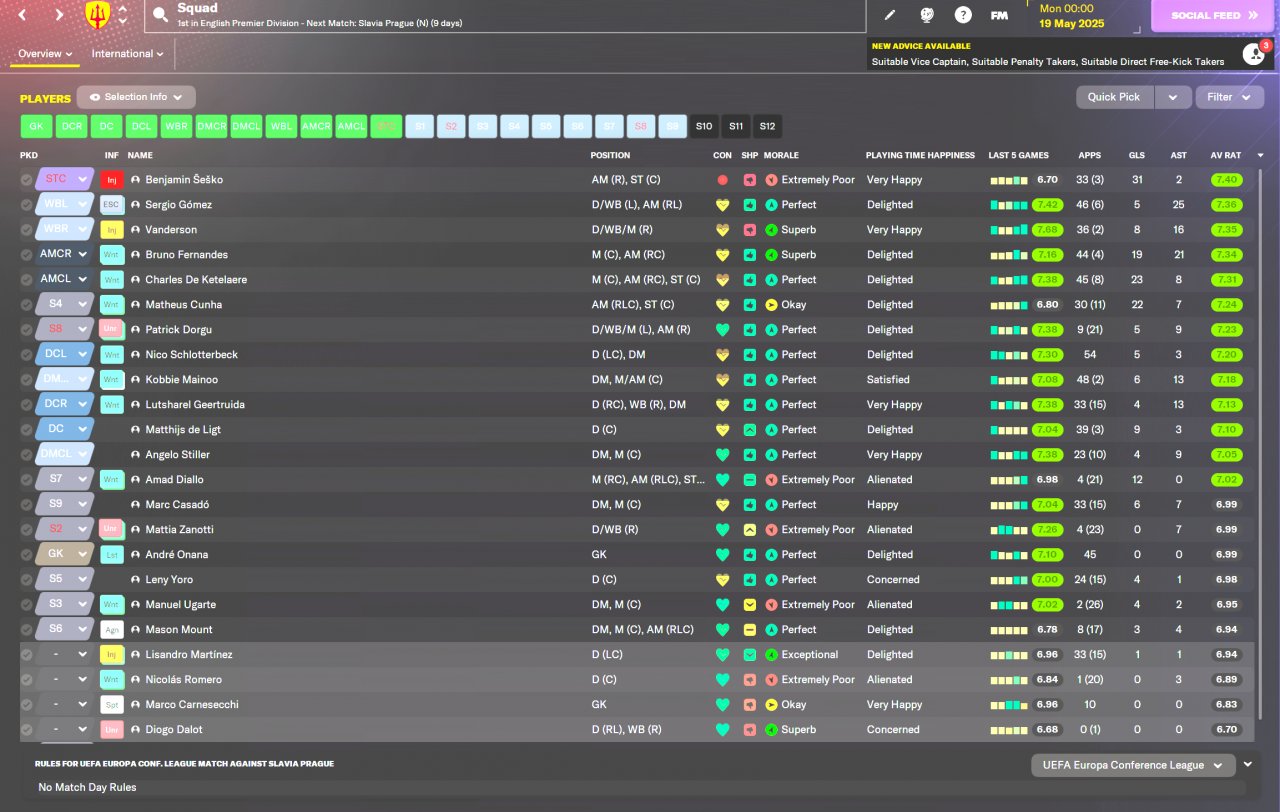Select the GK position chip
The image size is (1280, 812).
pos(36,127)
